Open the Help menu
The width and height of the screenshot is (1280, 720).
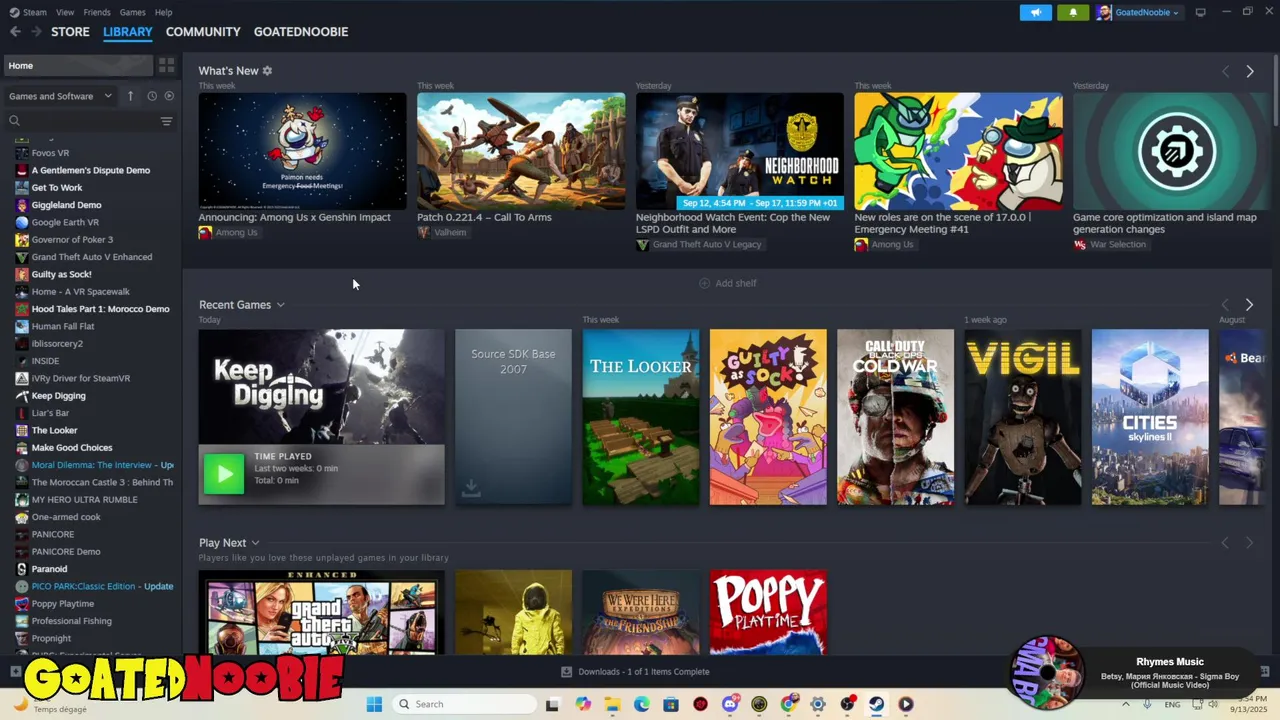point(164,12)
